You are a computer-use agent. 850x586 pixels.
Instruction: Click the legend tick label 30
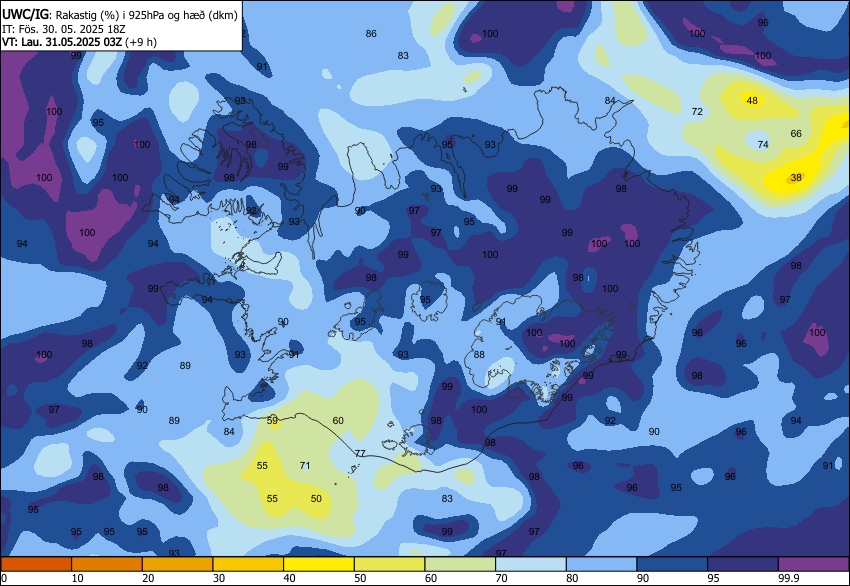219,578
